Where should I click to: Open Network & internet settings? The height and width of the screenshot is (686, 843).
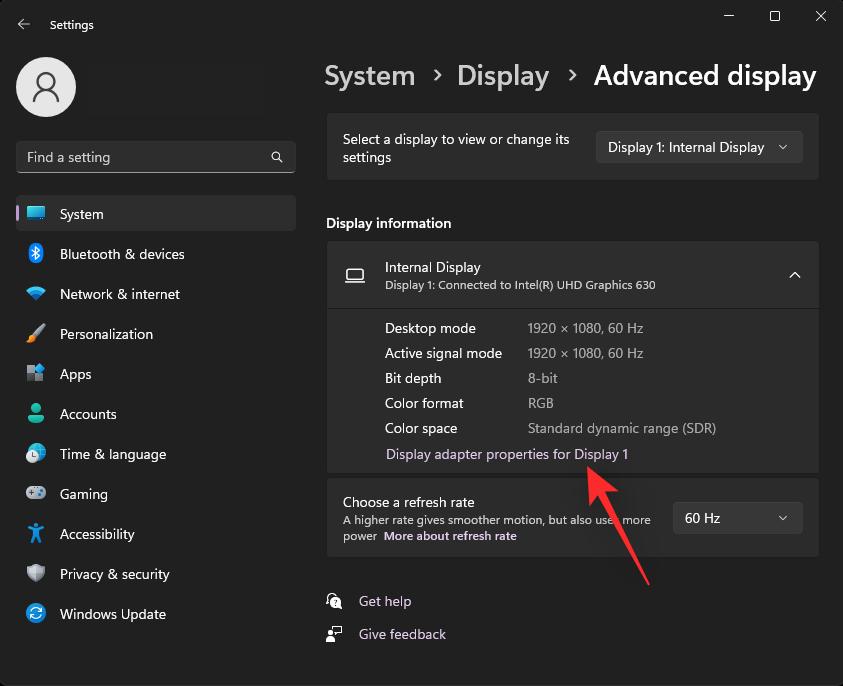(x=36, y=294)
